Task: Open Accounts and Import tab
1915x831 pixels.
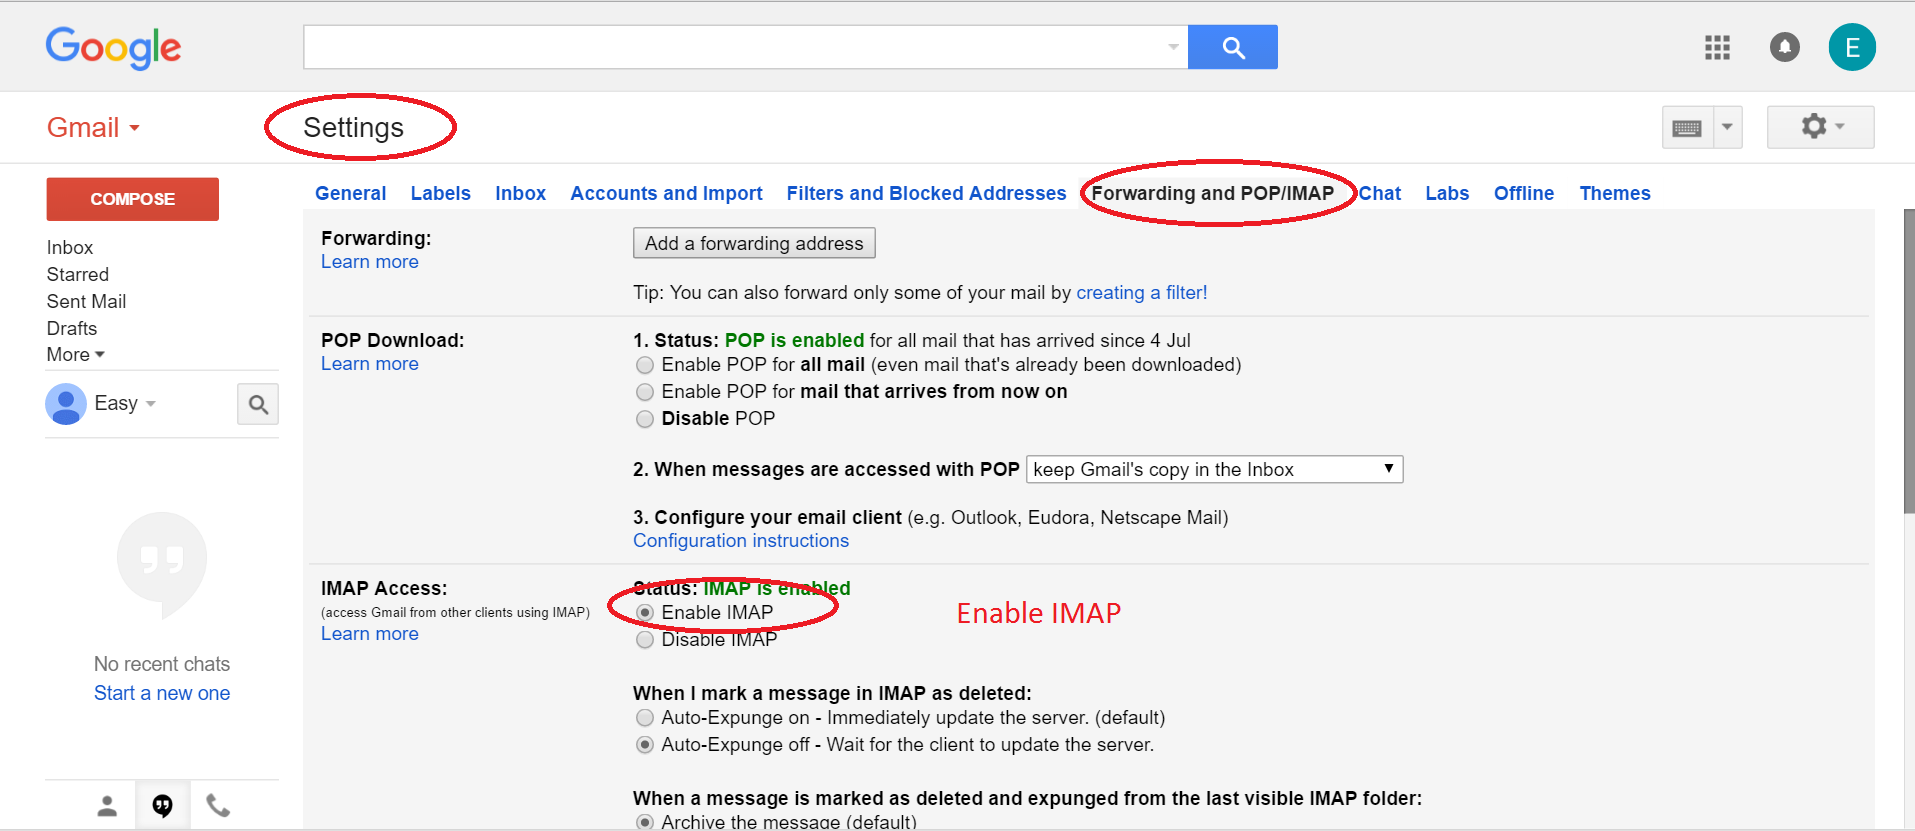Action: pos(666,194)
